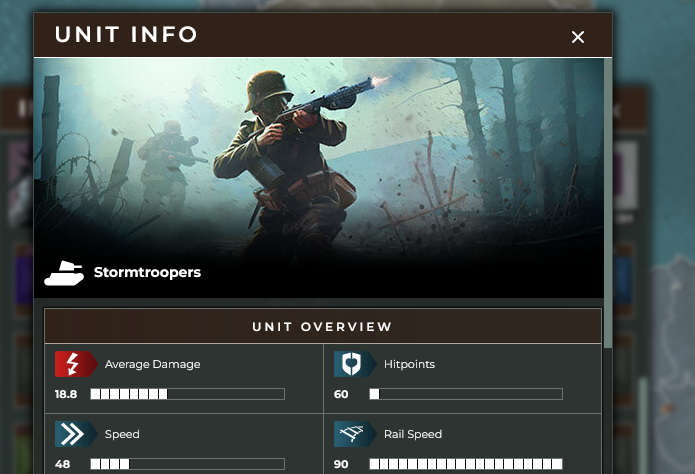
Task: Click the 48 speed value
Action: [x=62, y=464]
